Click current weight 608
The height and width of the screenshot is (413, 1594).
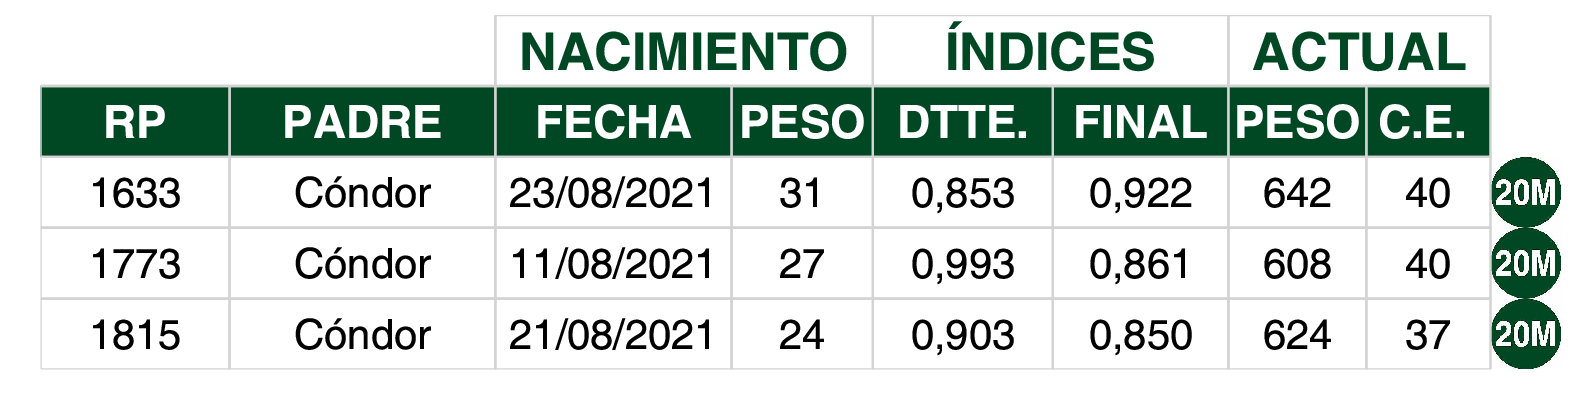1296,264
